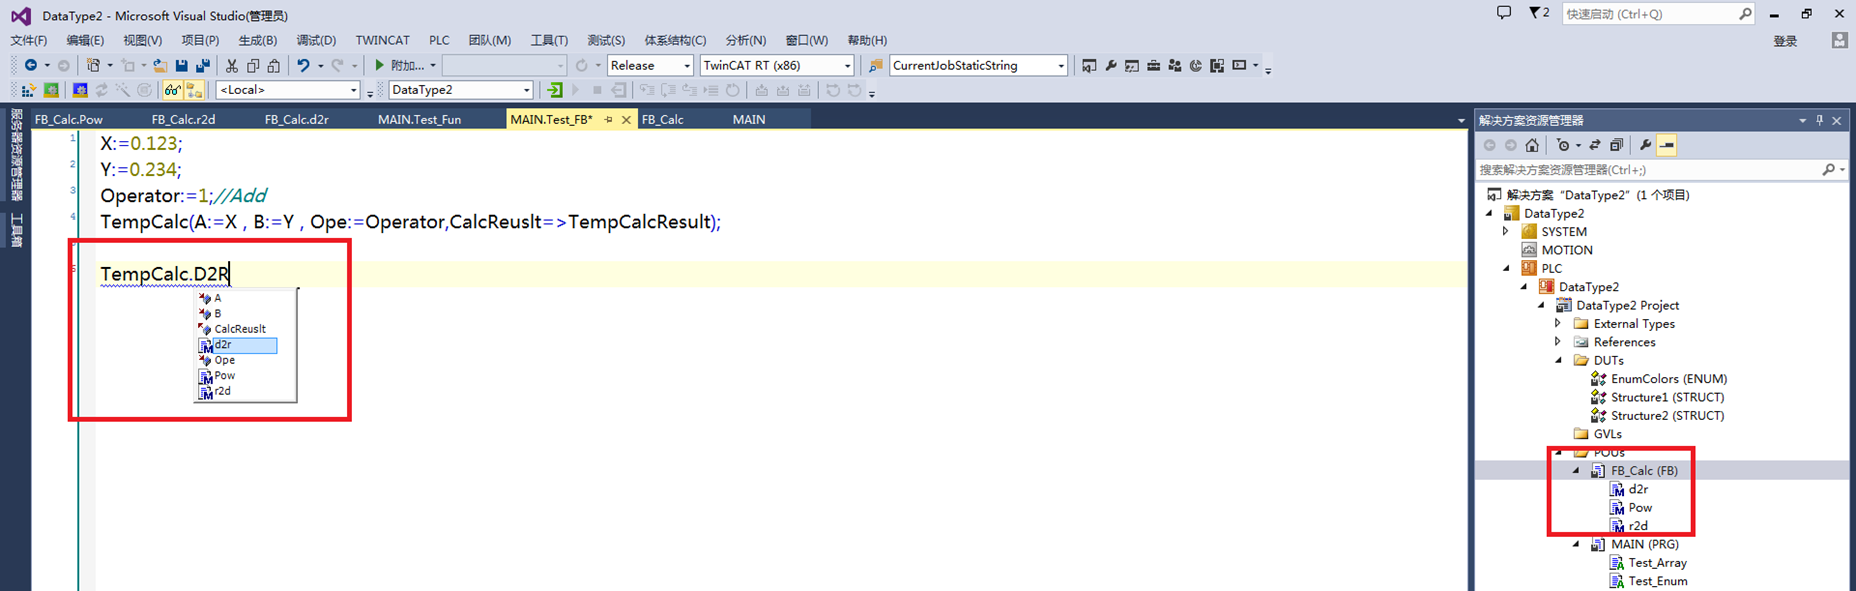Click the Solution Explorer toolbar window icon
The image size is (1856, 591).
tap(1089, 65)
